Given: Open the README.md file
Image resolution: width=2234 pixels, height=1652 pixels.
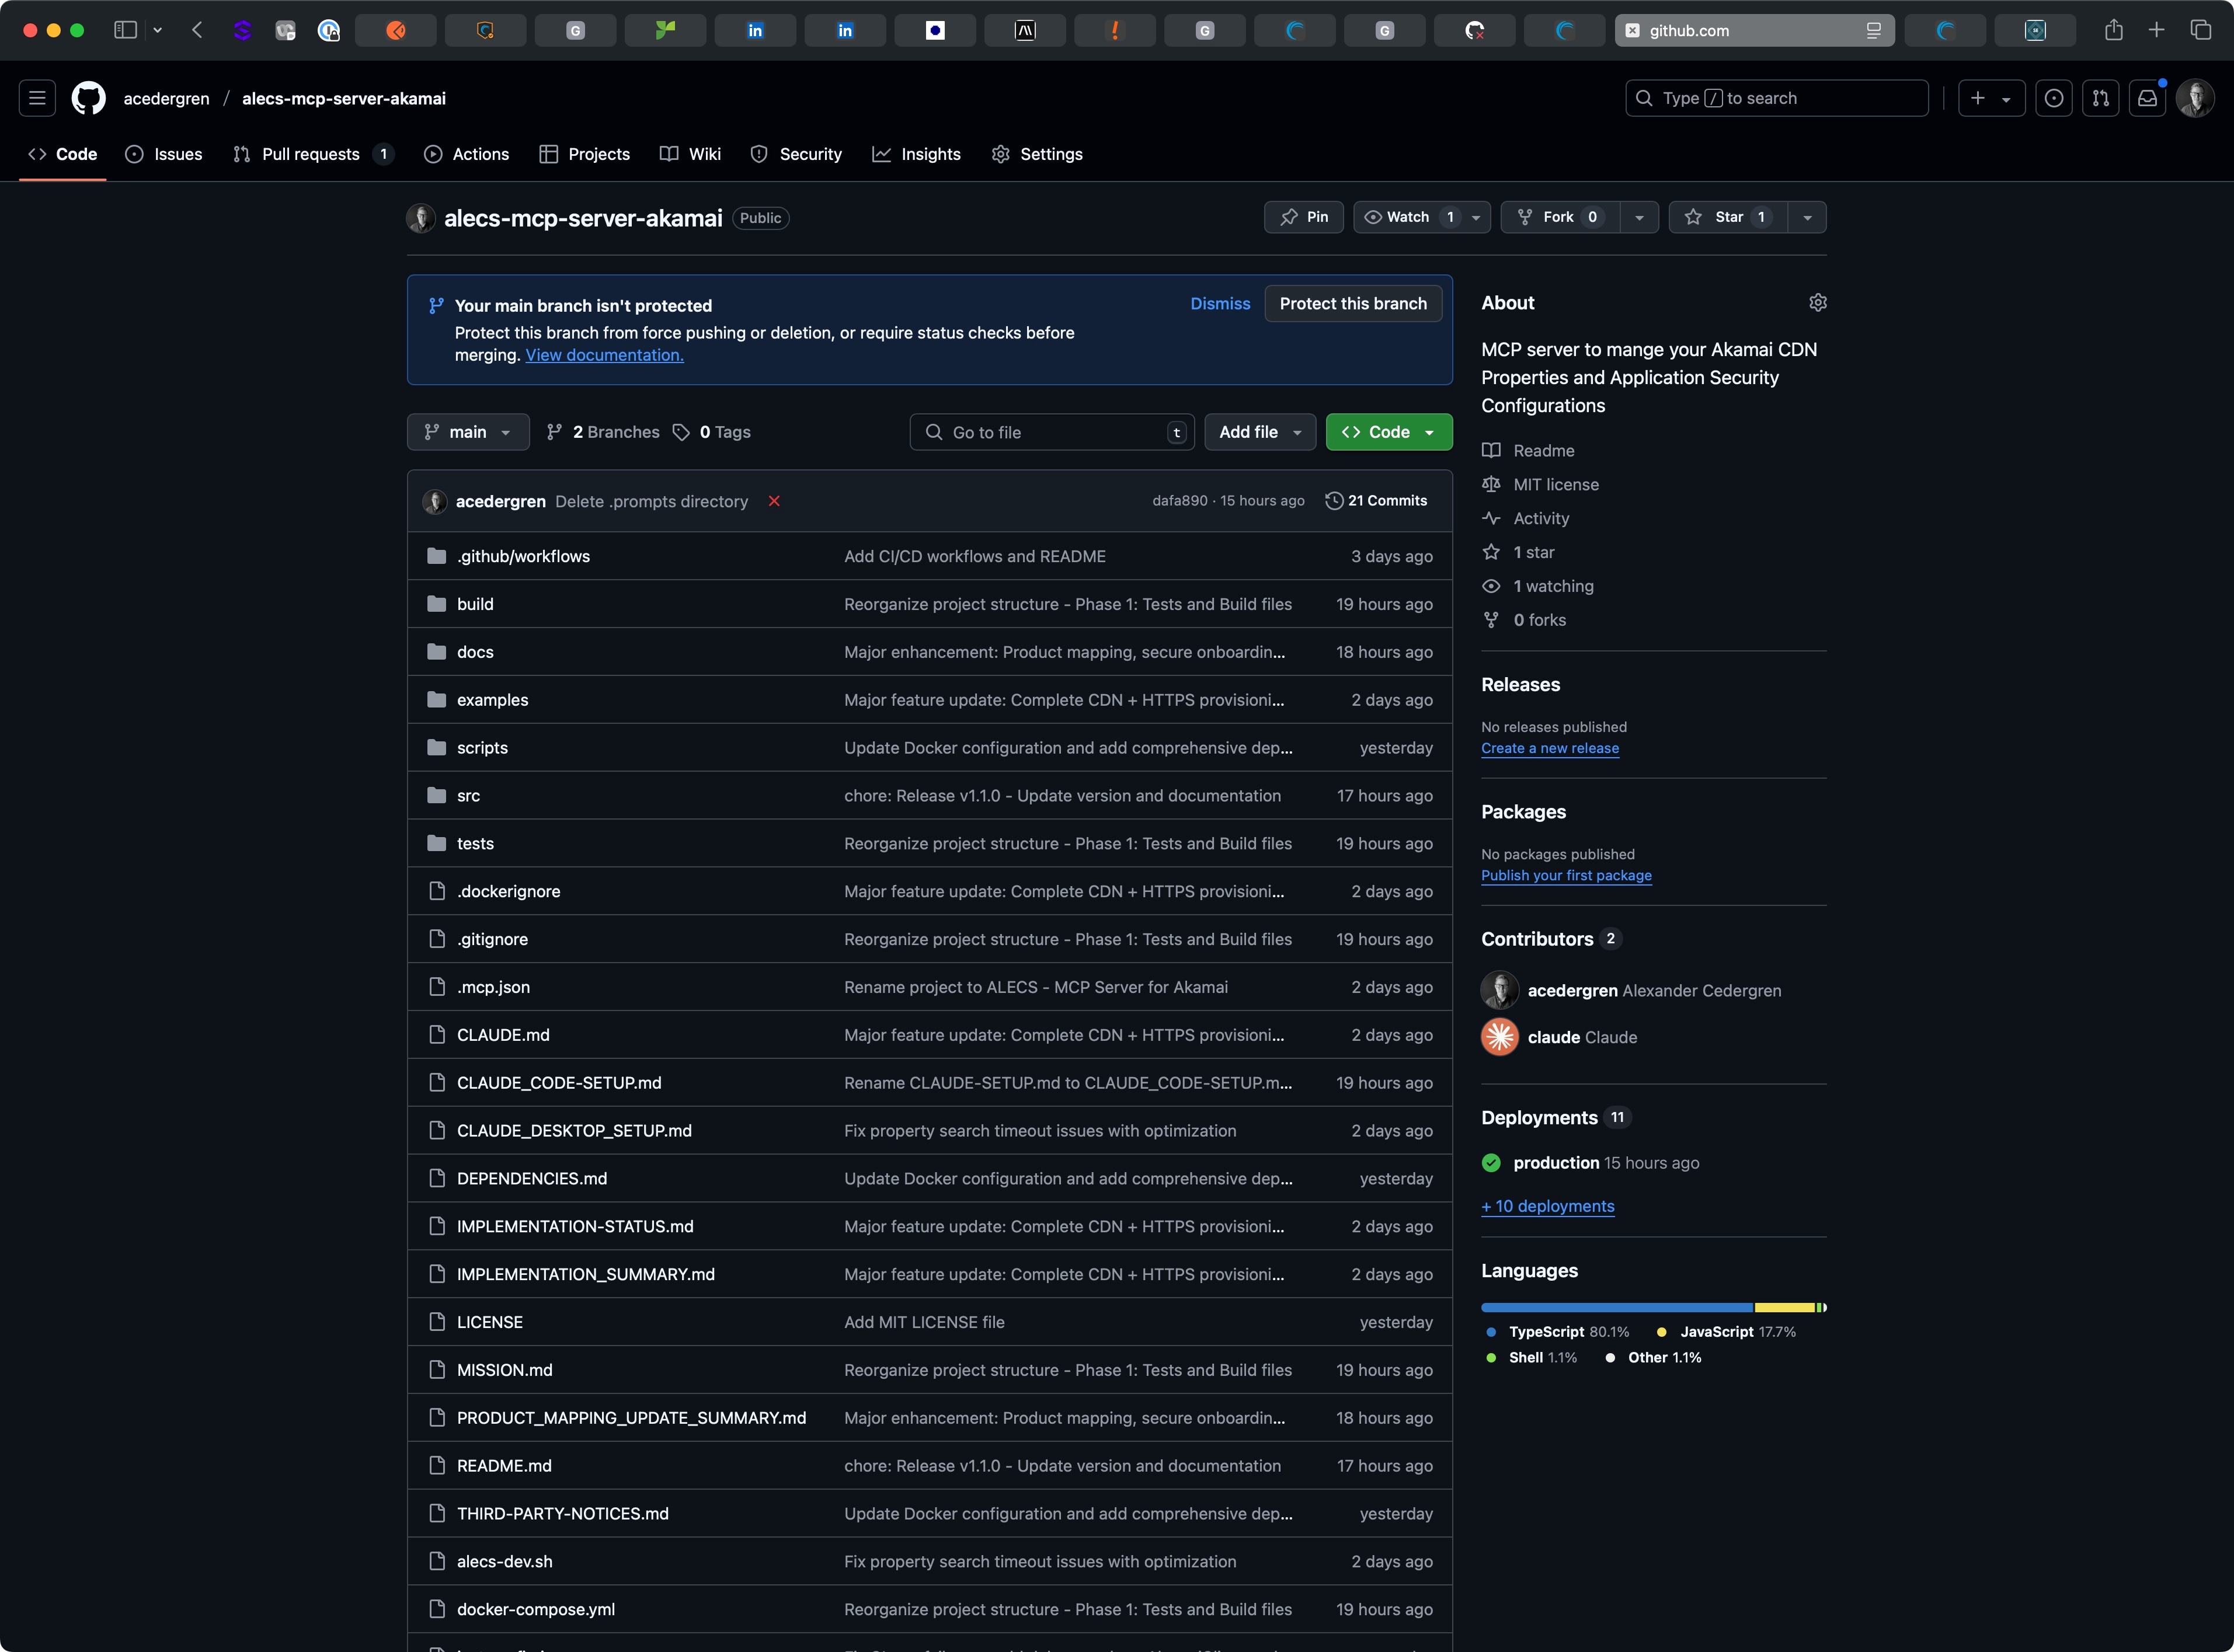Looking at the screenshot, I should tap(504, 1466).
